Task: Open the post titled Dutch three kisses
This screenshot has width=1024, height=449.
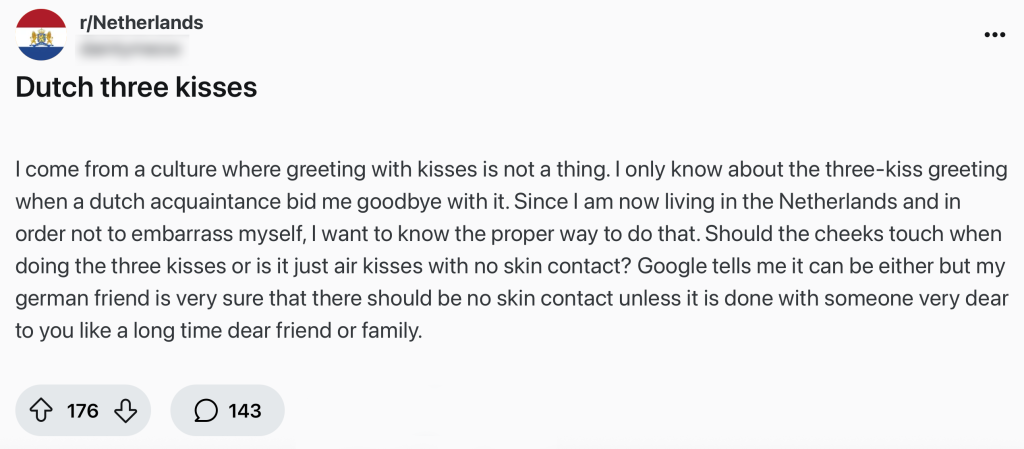Action: click(x=136, y=88)
